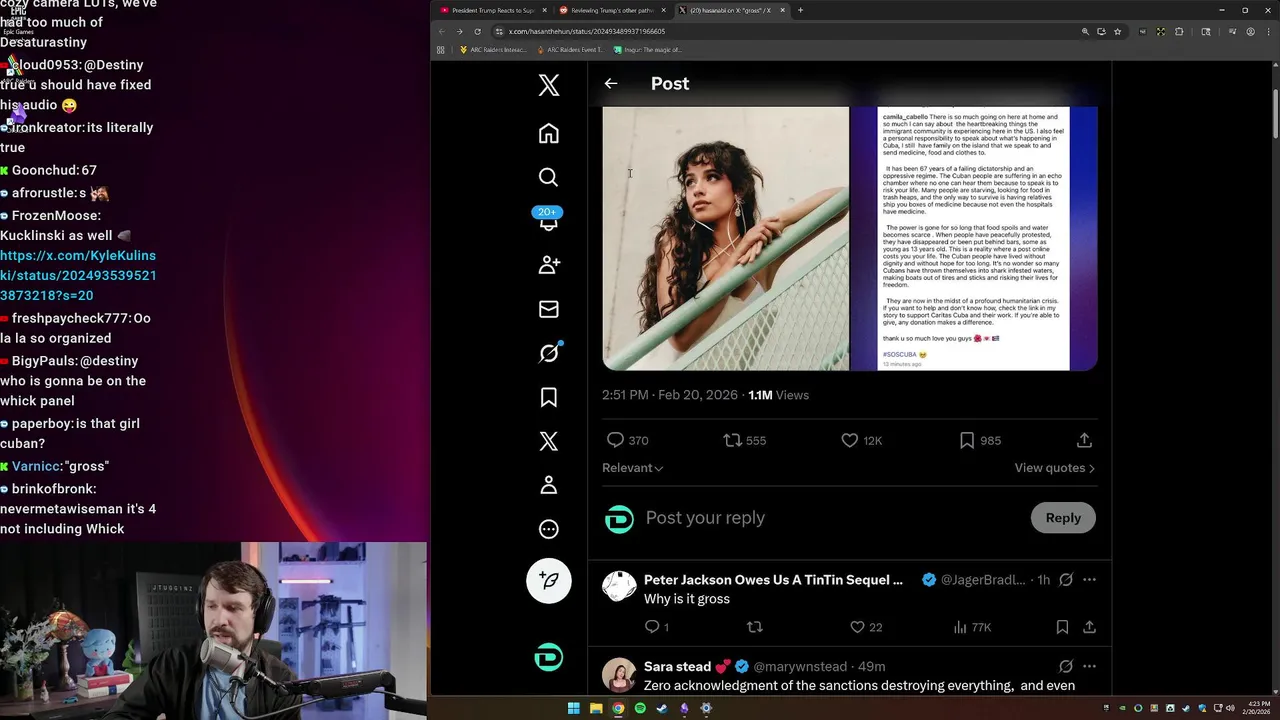Click the X logo at sidebar top
This screenshot has width=1280, height=720.
[548, 85]
